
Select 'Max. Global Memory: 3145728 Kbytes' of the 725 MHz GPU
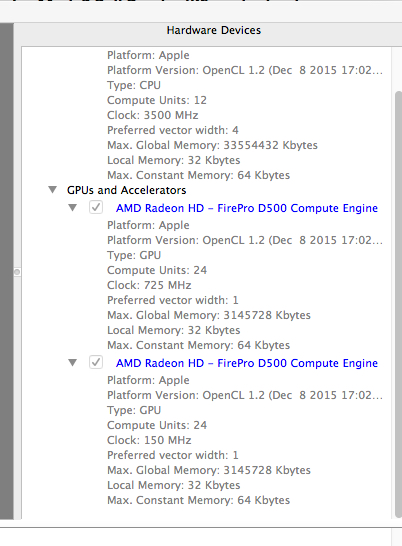point(209,315)
